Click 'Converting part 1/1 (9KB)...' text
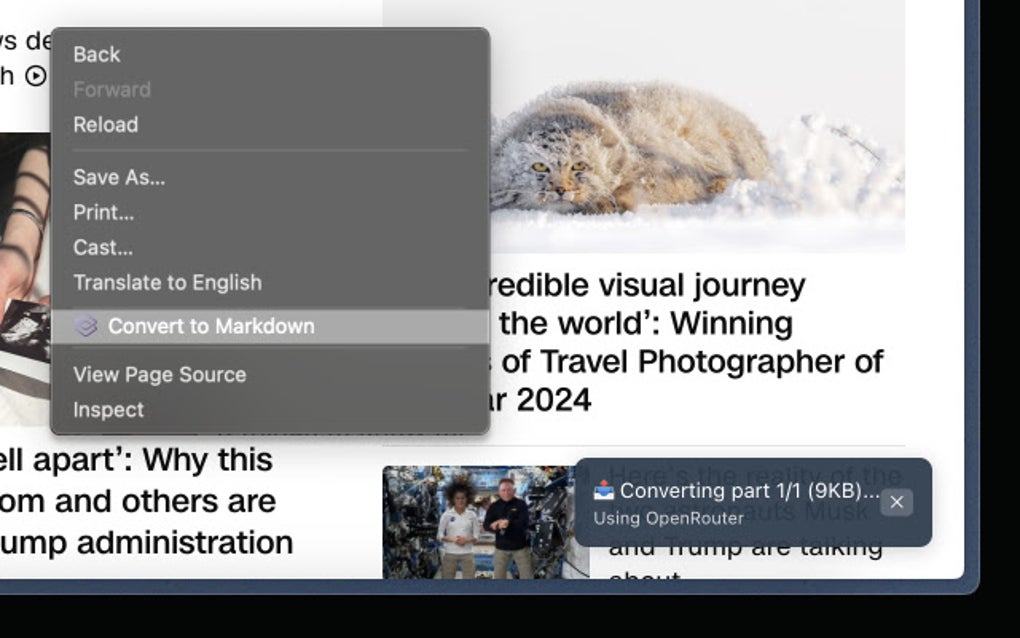 click(749, 490)
